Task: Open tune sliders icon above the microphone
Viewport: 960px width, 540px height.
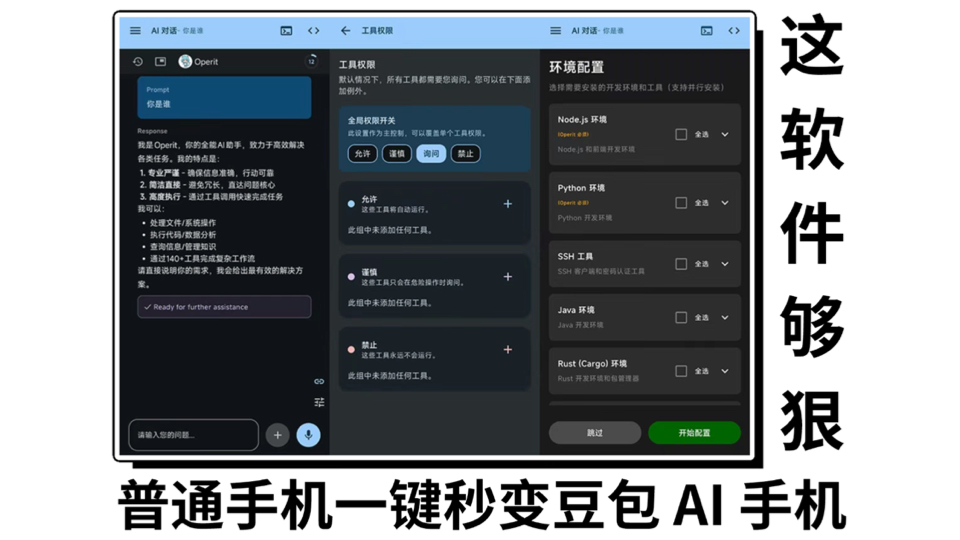Action: tap(319, 402)
